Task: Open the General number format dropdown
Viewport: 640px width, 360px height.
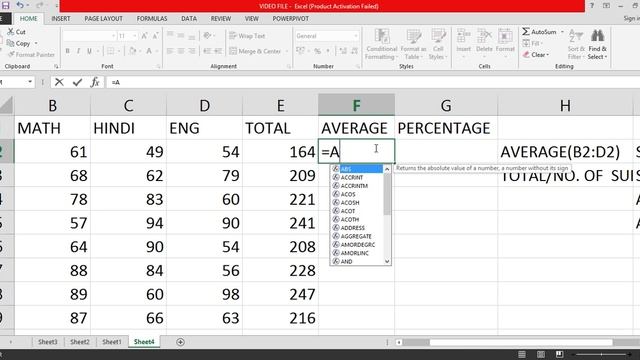Action: point(356,36)
